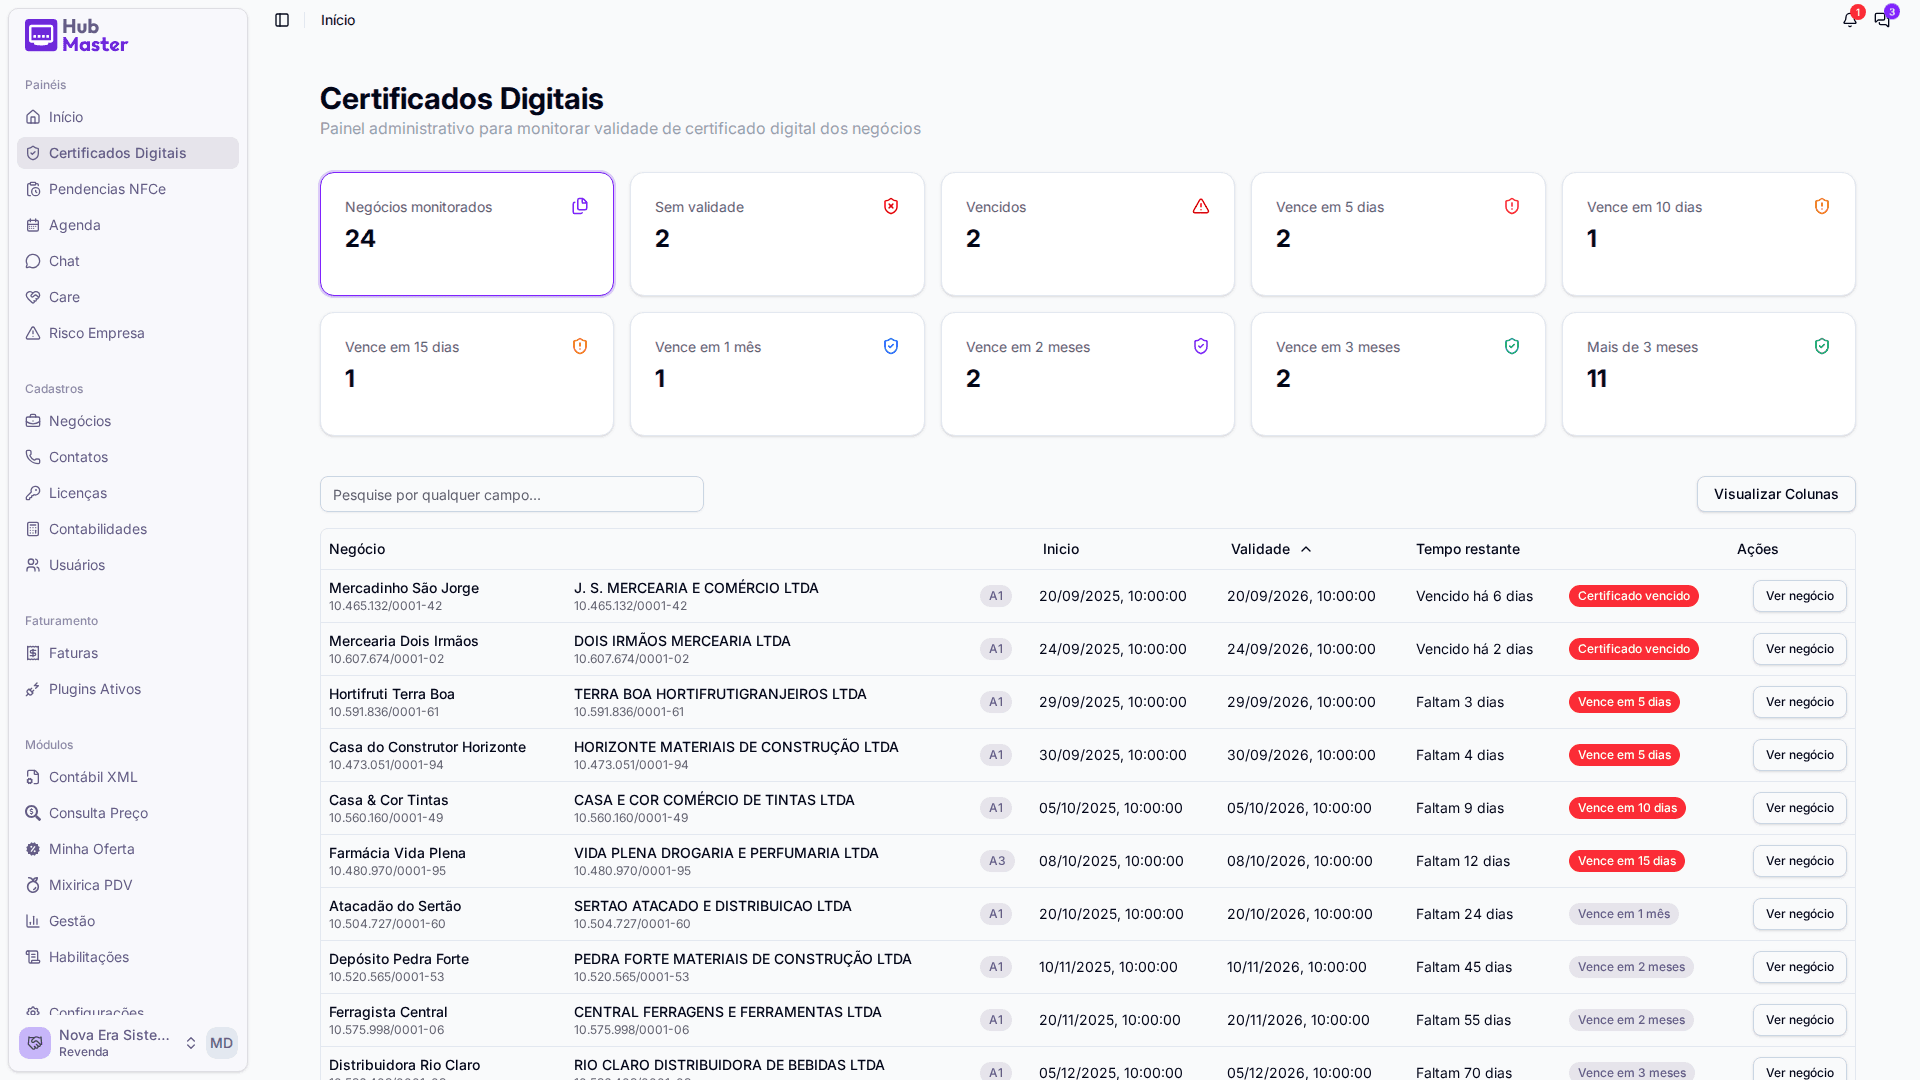Screen dimensions: 1920x1080
Task: Open Faturas in the sidebar
Action: click(x=128, y=653)
